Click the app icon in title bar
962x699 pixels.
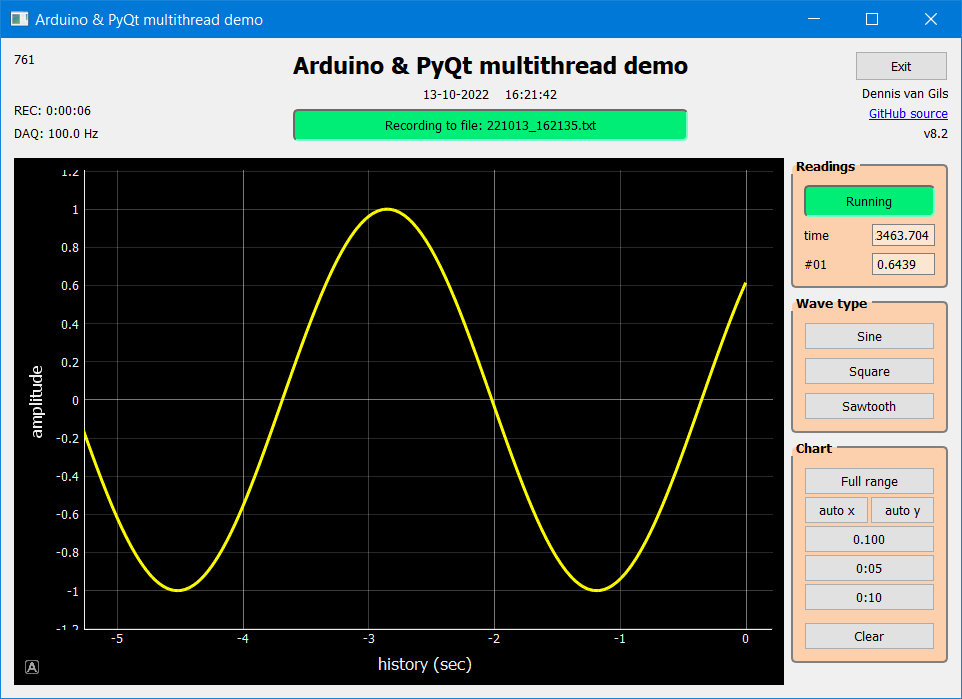[20, 19]
